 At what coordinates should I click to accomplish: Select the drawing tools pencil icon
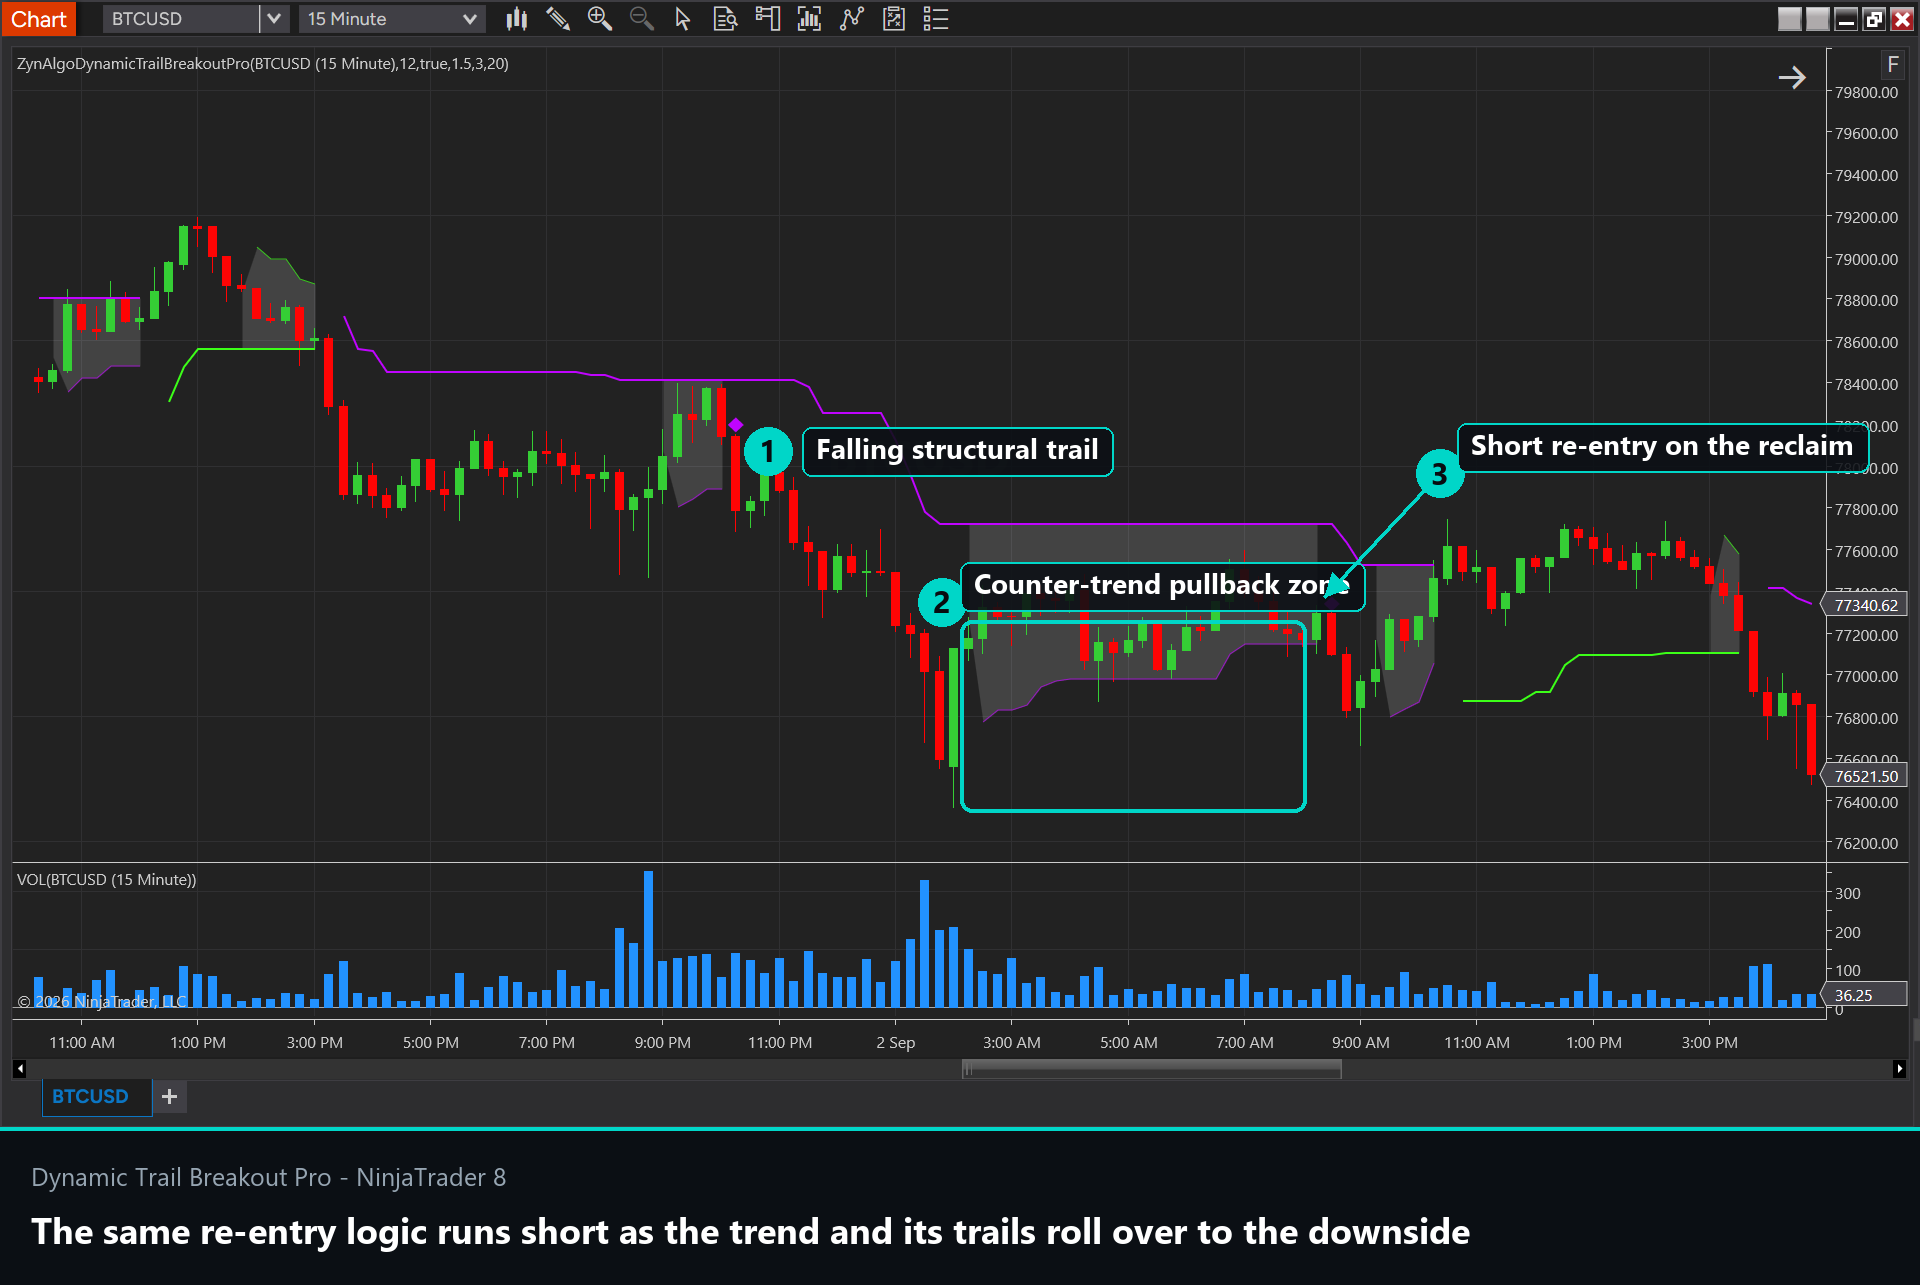558,19
